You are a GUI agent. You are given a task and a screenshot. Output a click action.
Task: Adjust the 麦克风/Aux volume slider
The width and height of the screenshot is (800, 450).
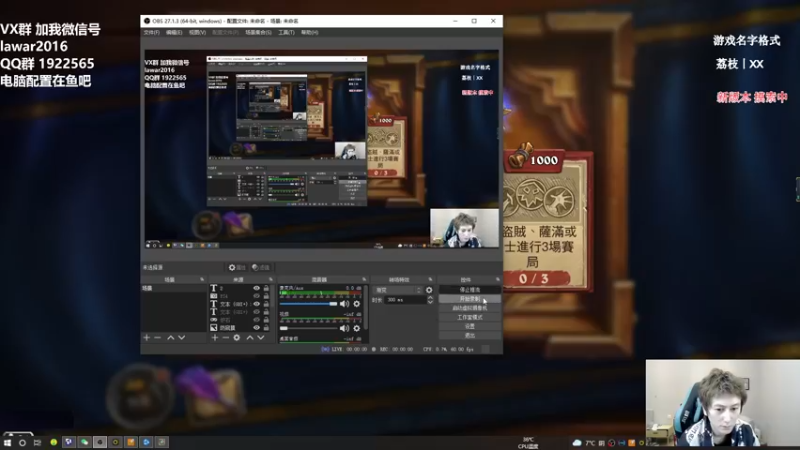[x=308, y=304]
